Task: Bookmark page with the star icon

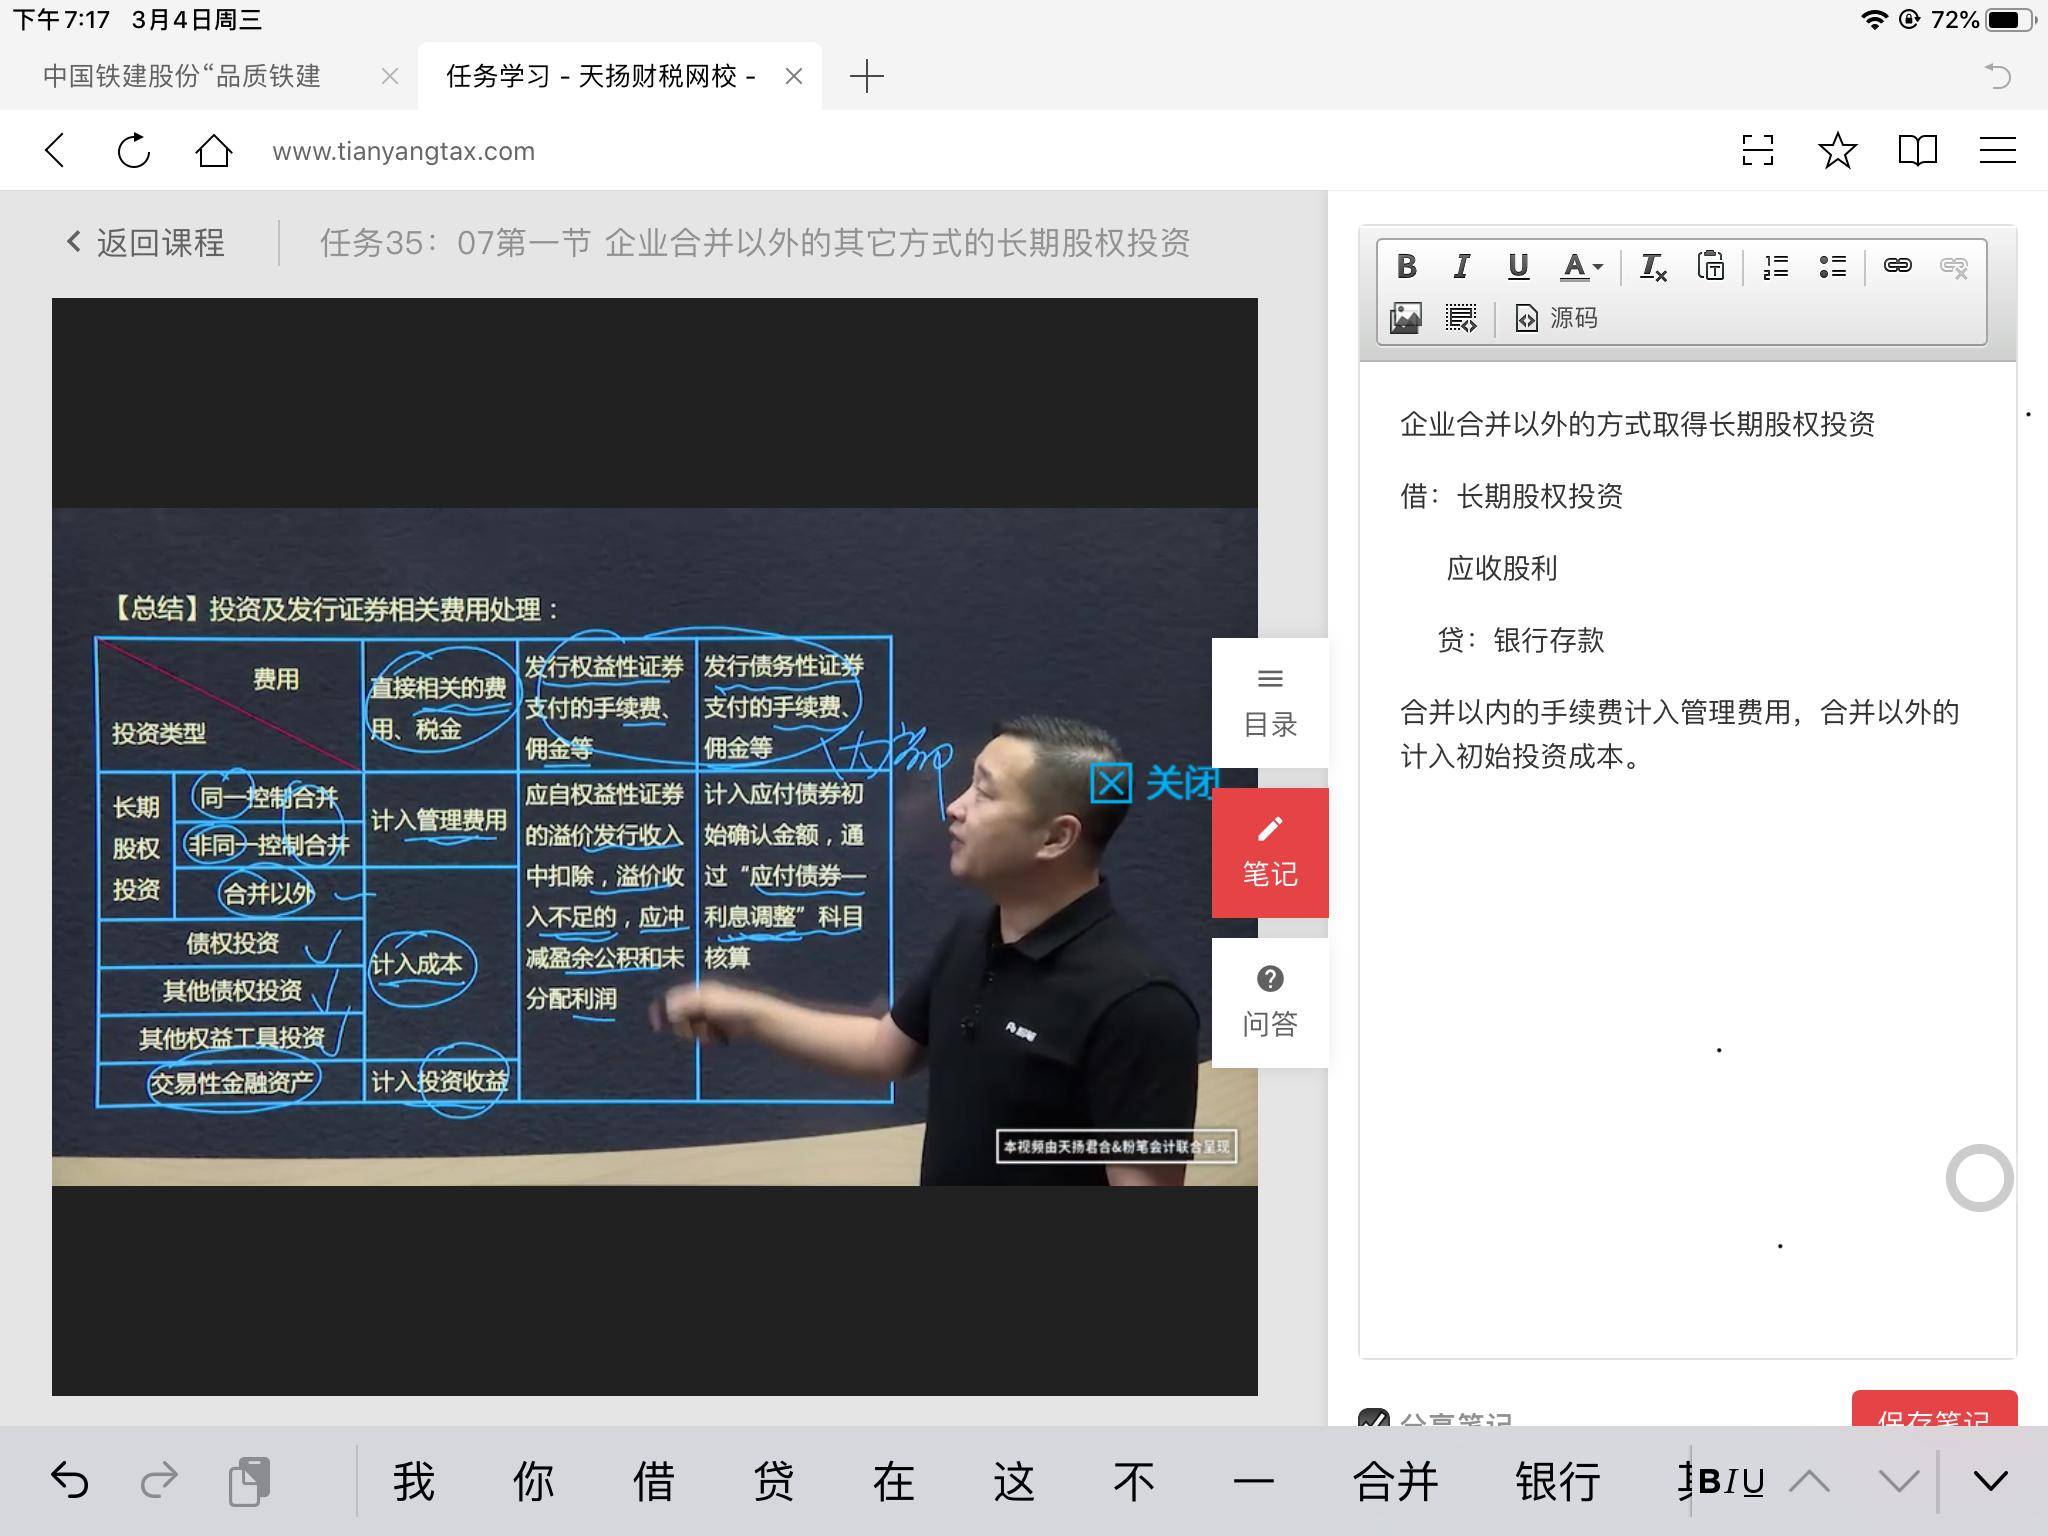Action: click(1837, 151)
